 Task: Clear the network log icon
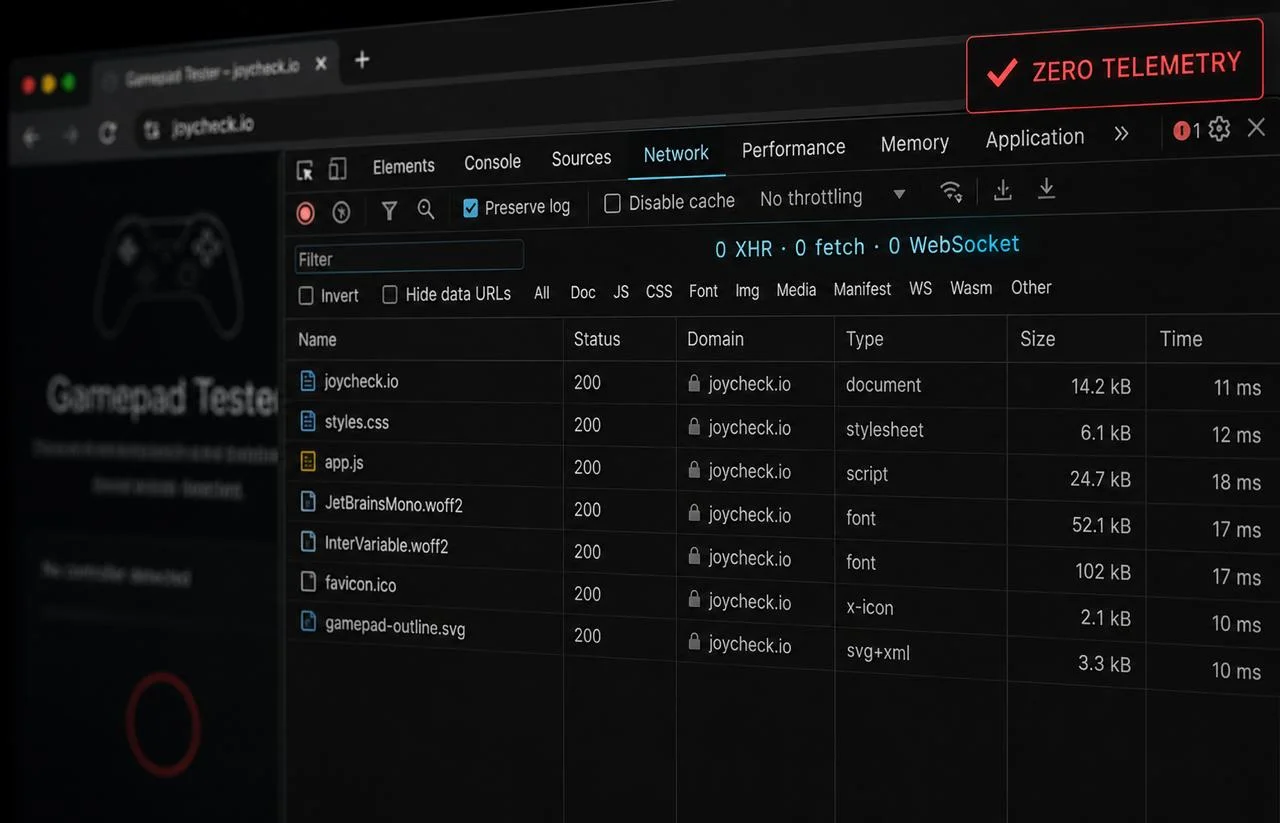pos(341,212)
